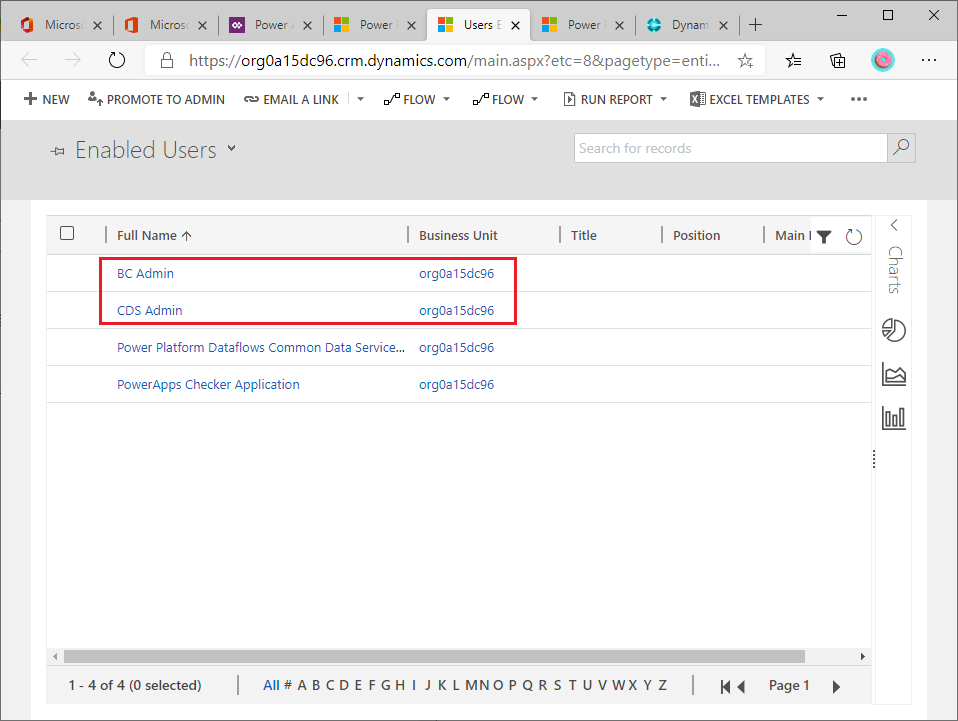
Task: Sort by Business Unit column header
Action: (x=458, y=235)
